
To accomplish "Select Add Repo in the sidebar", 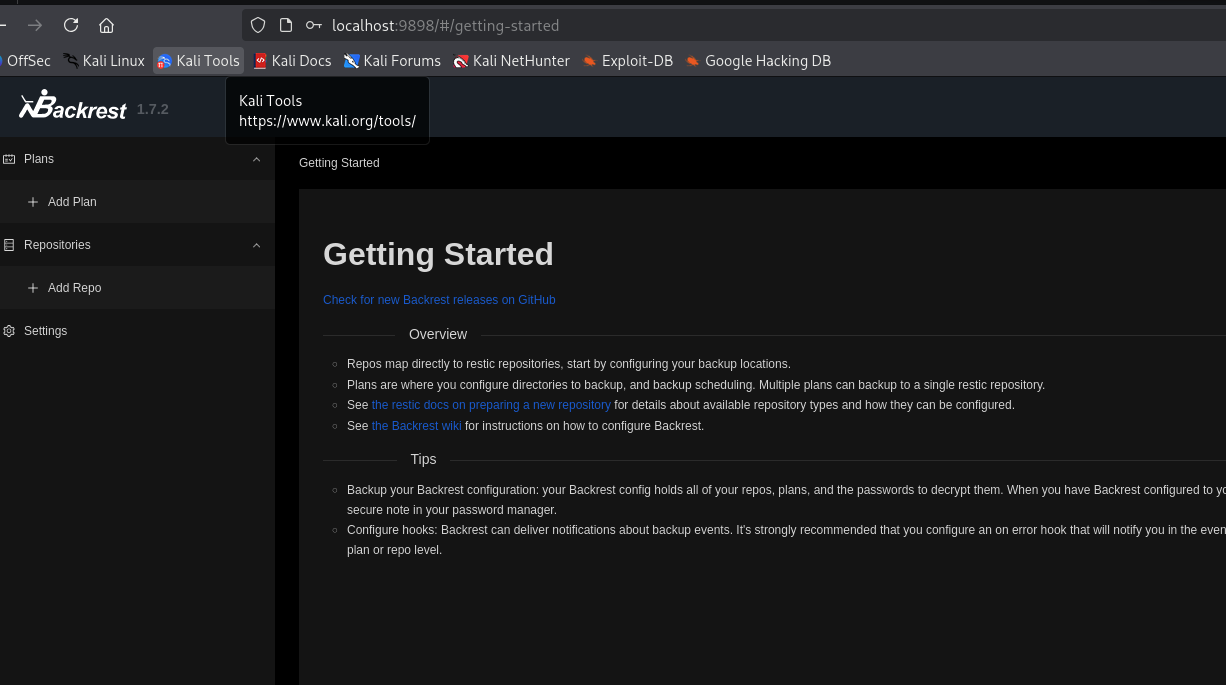I will coord(74,288).
